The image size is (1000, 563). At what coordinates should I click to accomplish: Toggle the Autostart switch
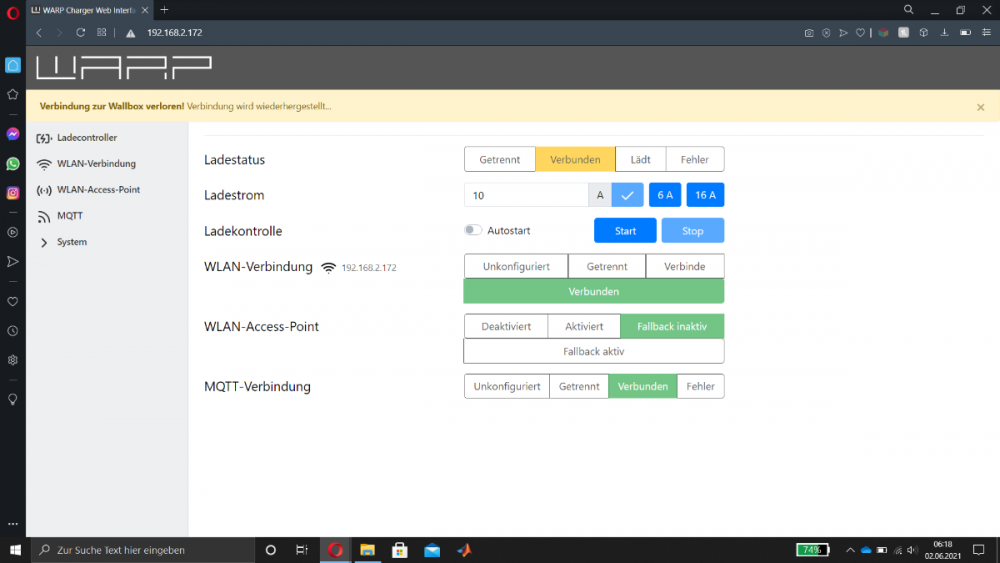(x=473, y=231)
